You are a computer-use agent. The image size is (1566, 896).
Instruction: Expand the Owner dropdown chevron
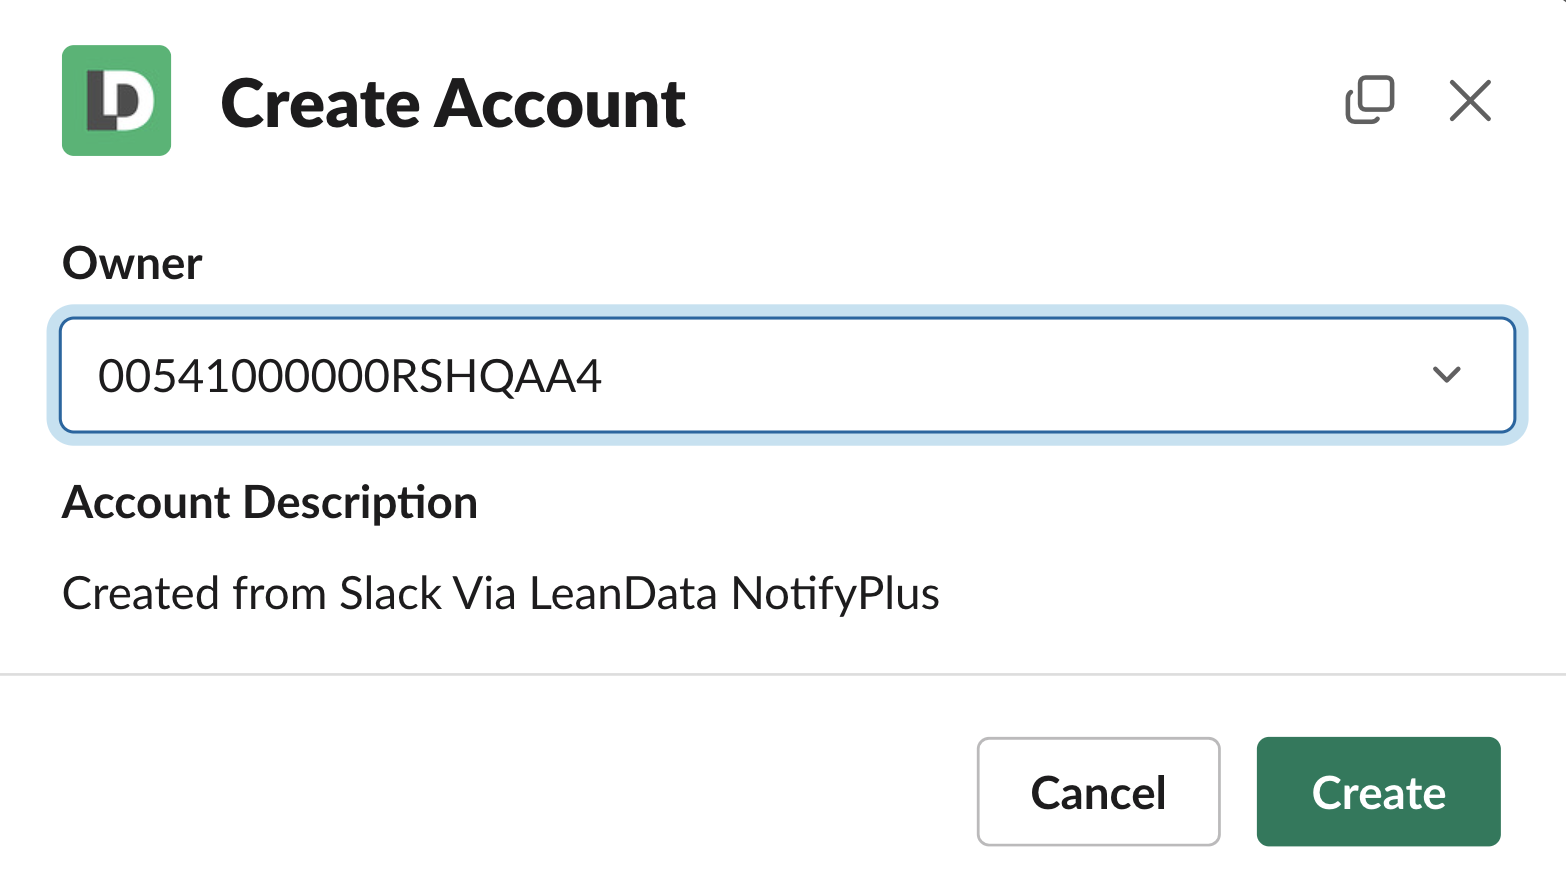tap(1446, 375)
